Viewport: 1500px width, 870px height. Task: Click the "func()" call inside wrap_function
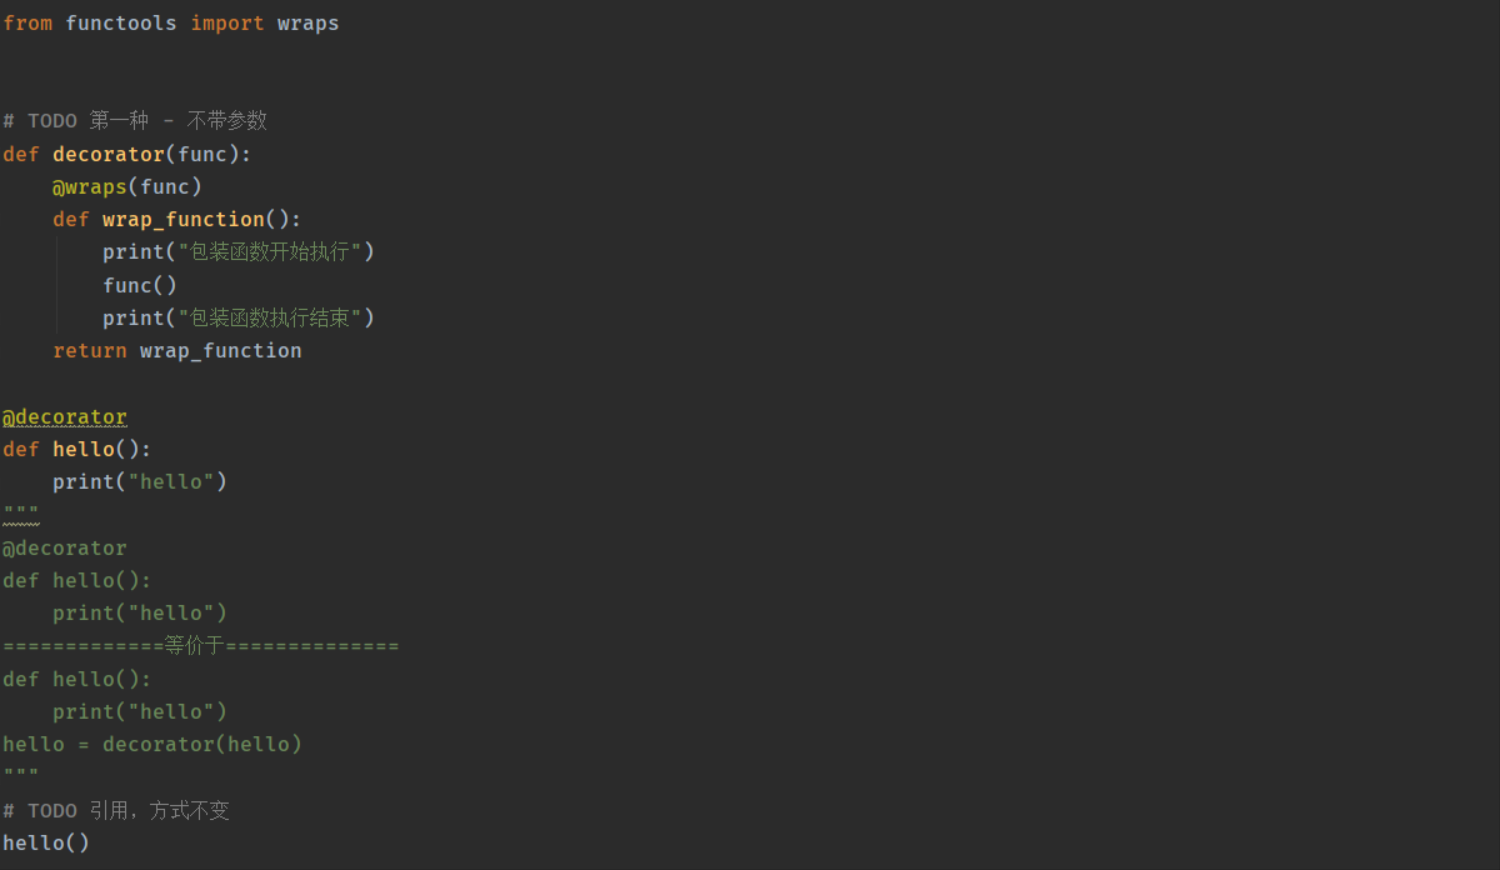point(139,286)
